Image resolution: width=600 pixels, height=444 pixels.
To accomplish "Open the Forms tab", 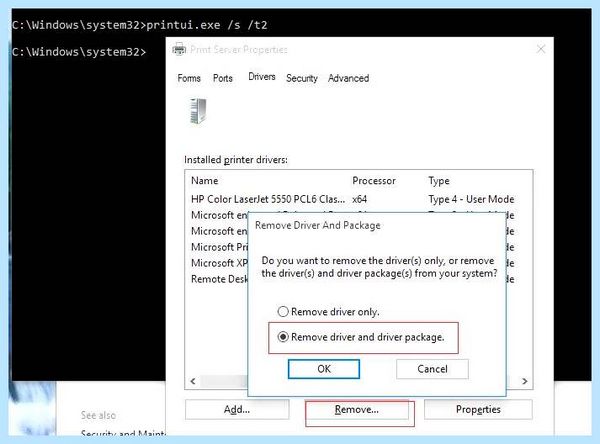I will pyautogui.click(x=189, y=78).
